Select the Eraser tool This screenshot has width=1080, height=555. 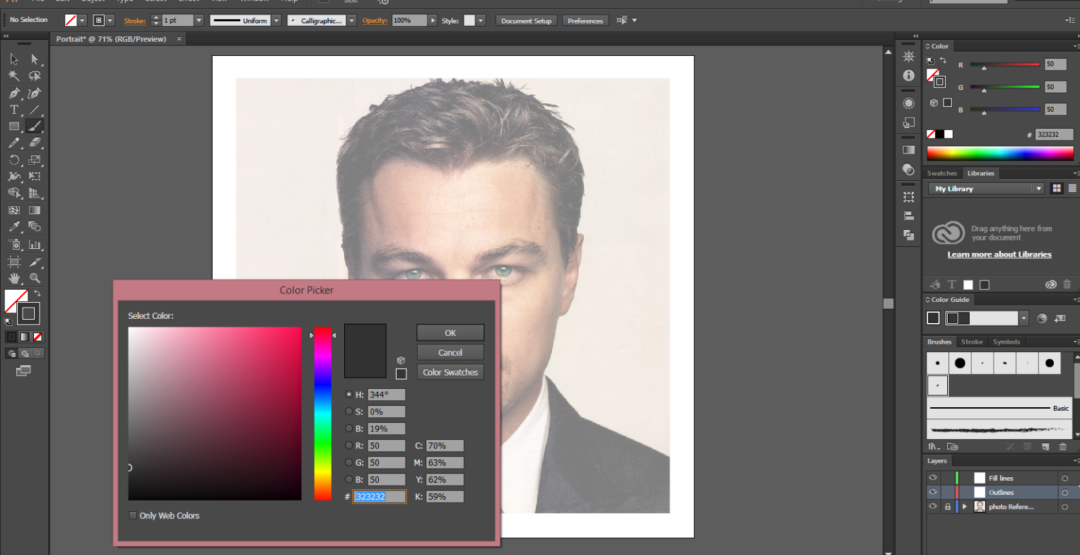pos(34,143)
